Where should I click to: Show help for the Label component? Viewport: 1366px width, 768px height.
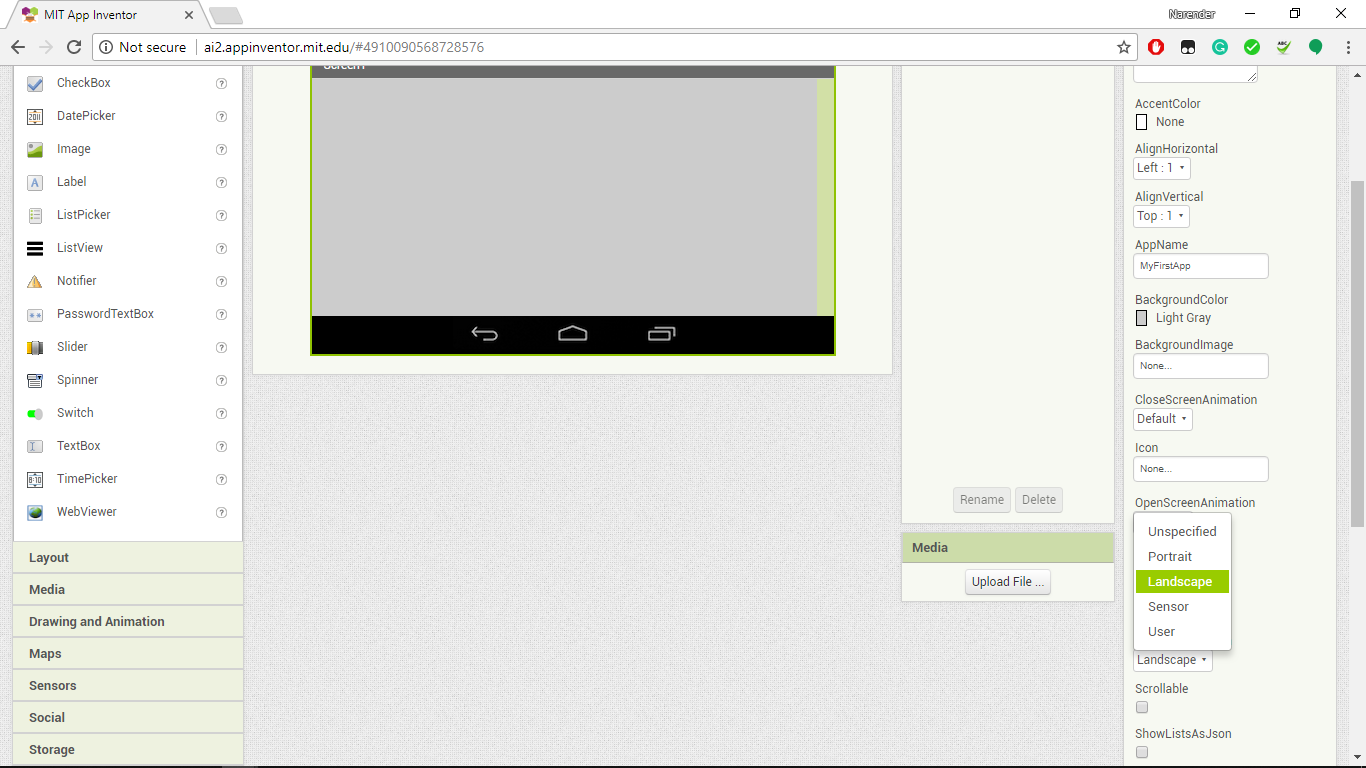pyautogui.click(x=222, y=183)
